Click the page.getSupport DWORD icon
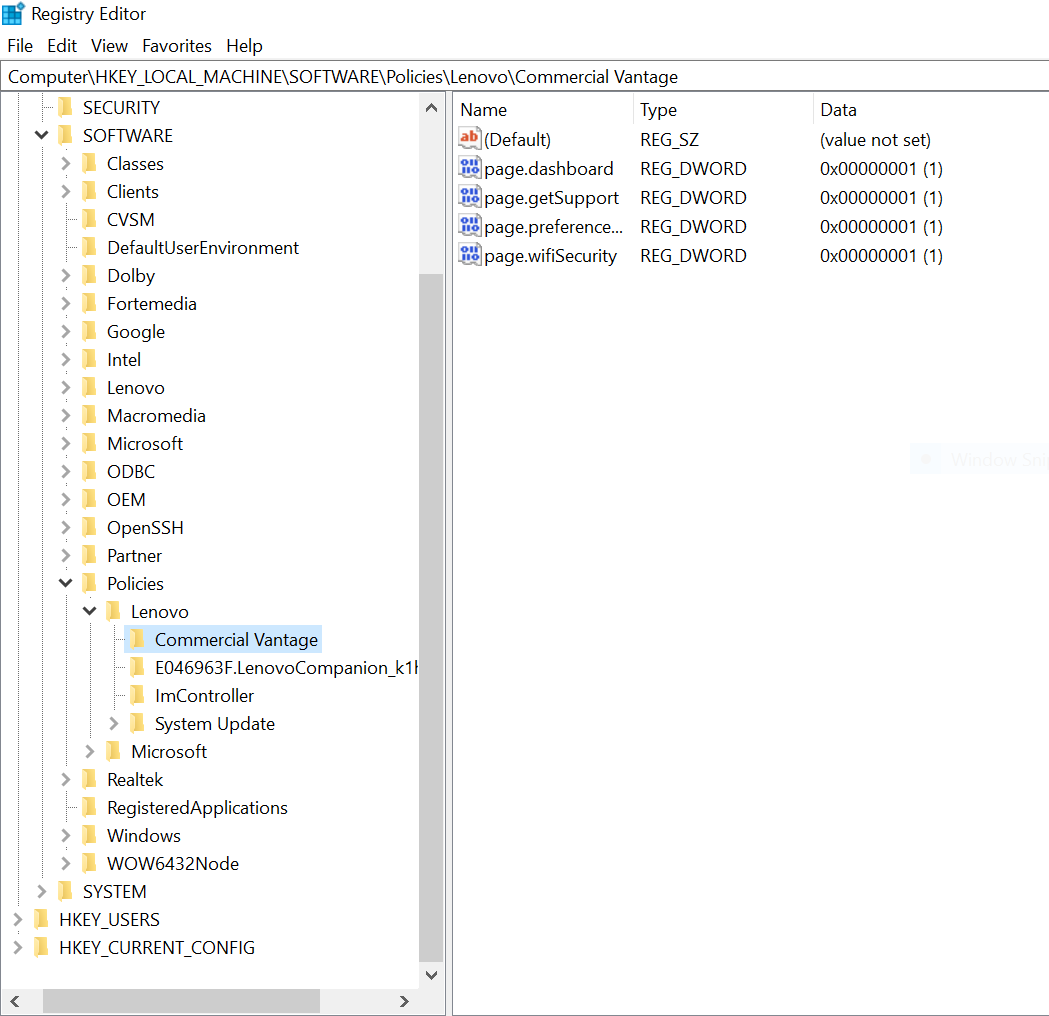Viewport: 1049px width, 1016px height. (470, 197)
